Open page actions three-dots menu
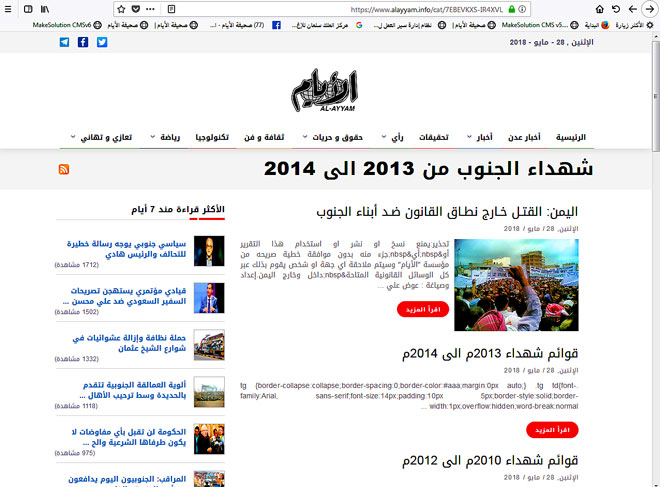The width and height of the screenshot is (660, 487). (x=150, y=9)
